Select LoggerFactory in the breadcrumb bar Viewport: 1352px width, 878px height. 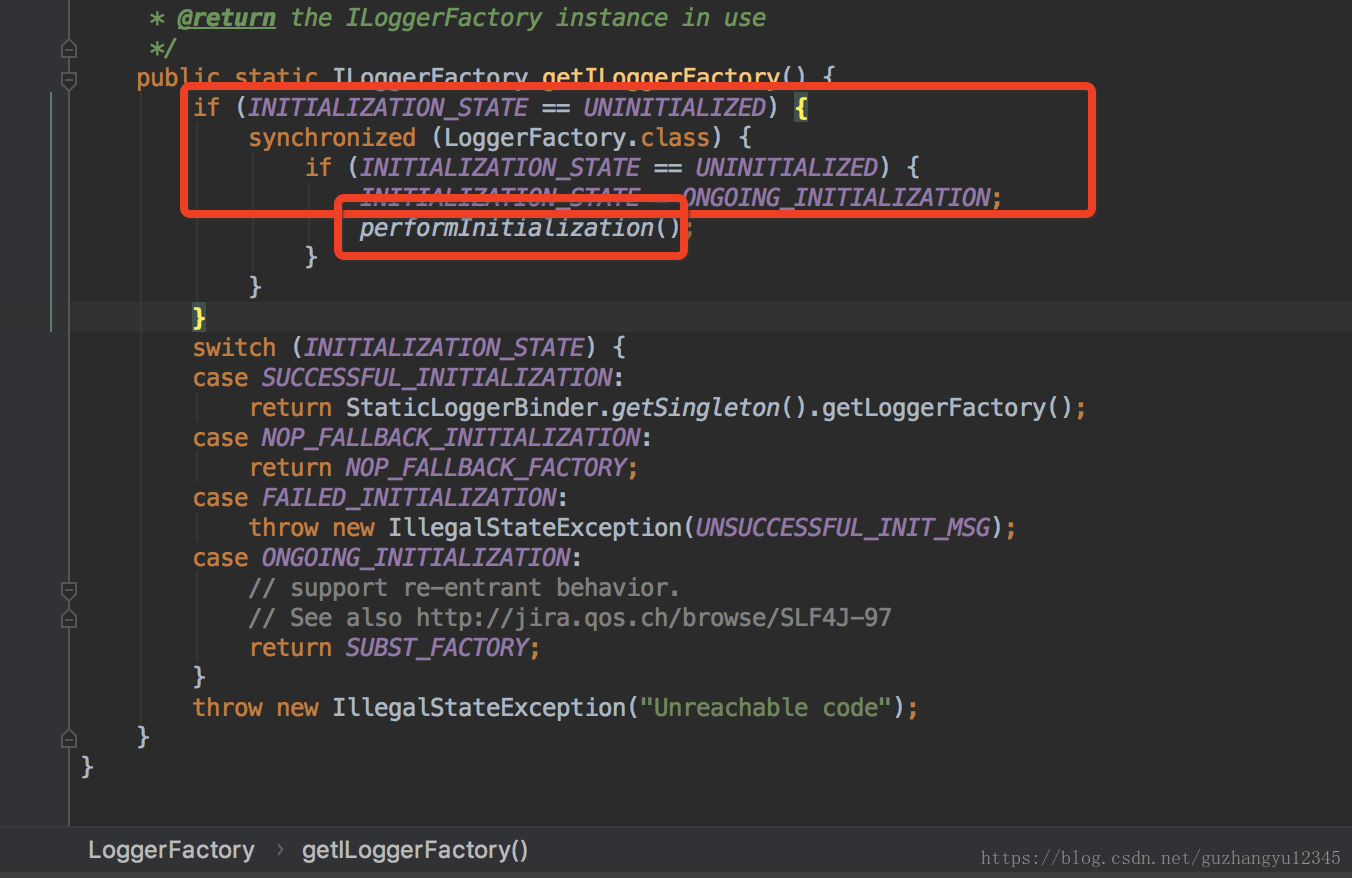171,850
